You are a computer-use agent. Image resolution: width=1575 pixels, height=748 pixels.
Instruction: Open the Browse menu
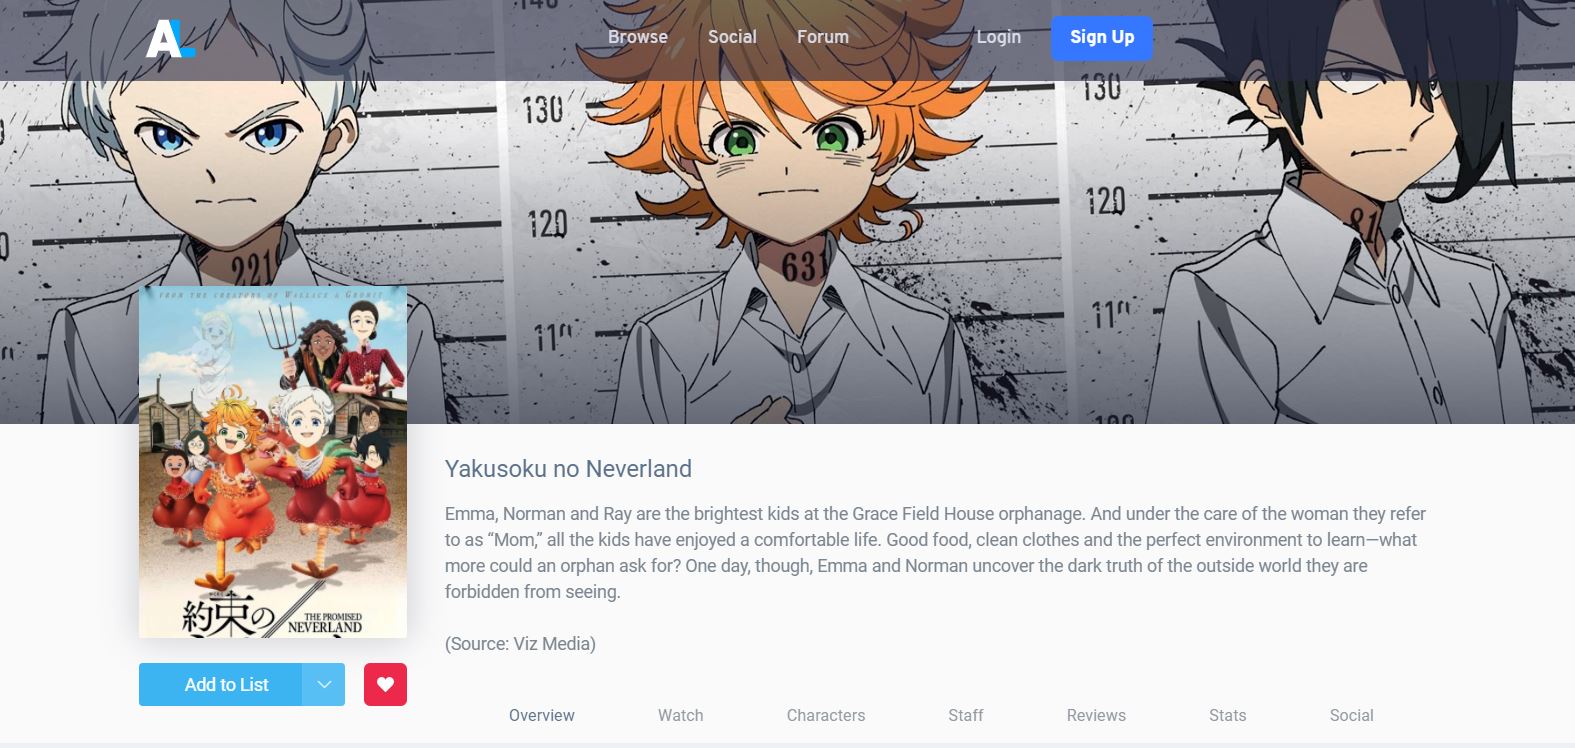pyautogui.click(x=638, y=37)
